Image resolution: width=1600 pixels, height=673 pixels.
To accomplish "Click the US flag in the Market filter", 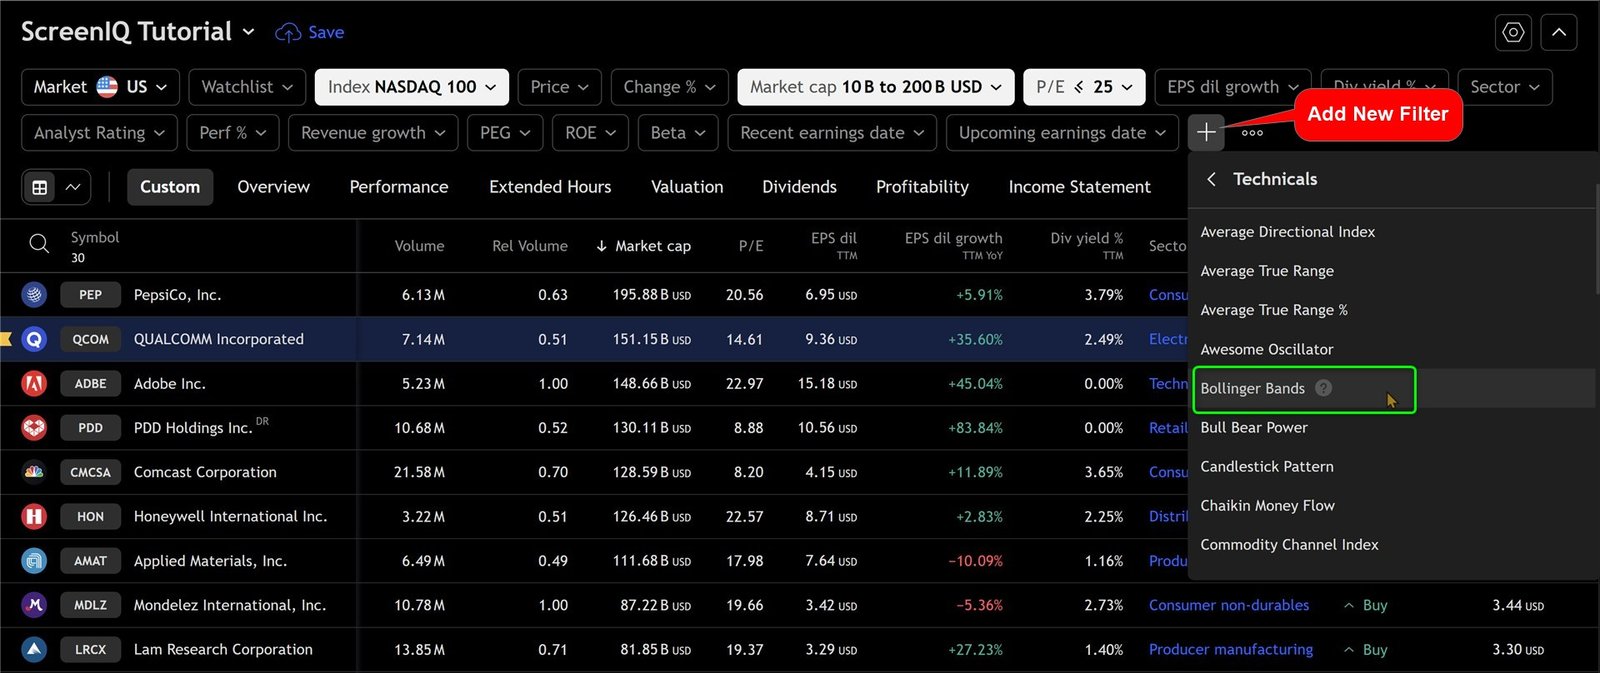I will pyautogui.click(x=107, y=87).
